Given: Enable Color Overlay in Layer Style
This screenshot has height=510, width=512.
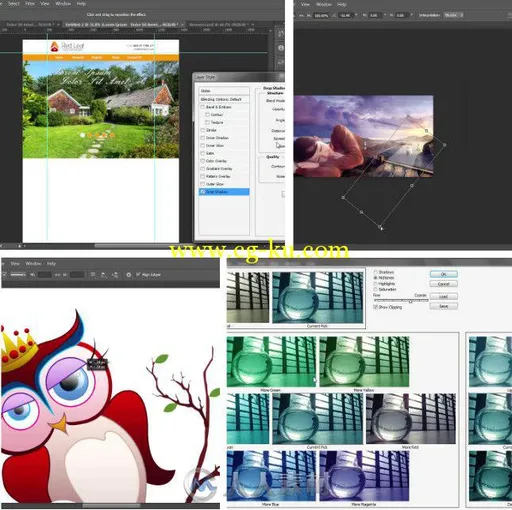Looking at the screenshot, I should pos(202,161).
